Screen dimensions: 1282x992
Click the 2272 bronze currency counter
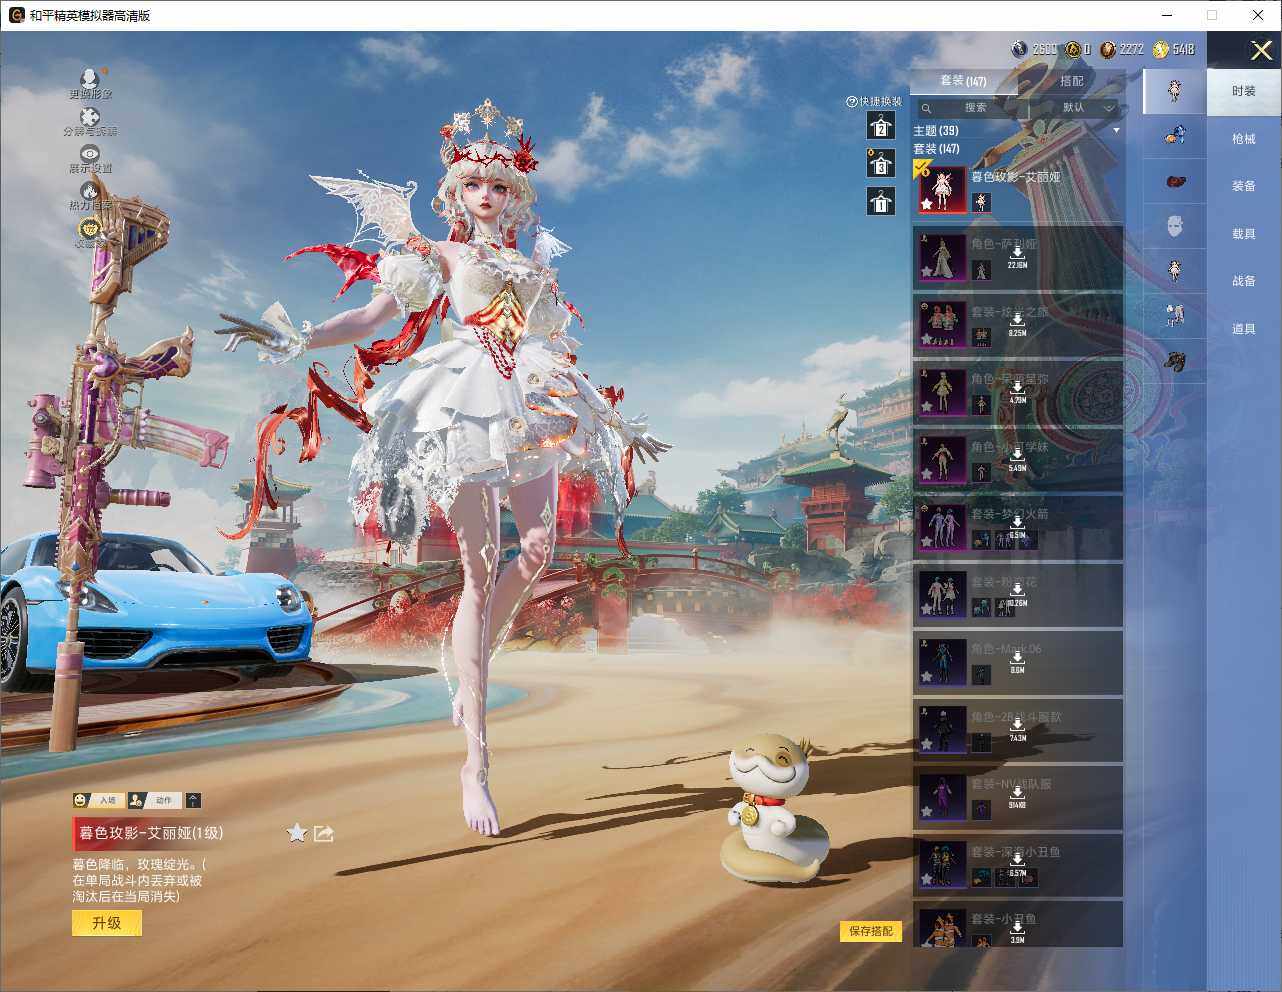point(1121,49)
